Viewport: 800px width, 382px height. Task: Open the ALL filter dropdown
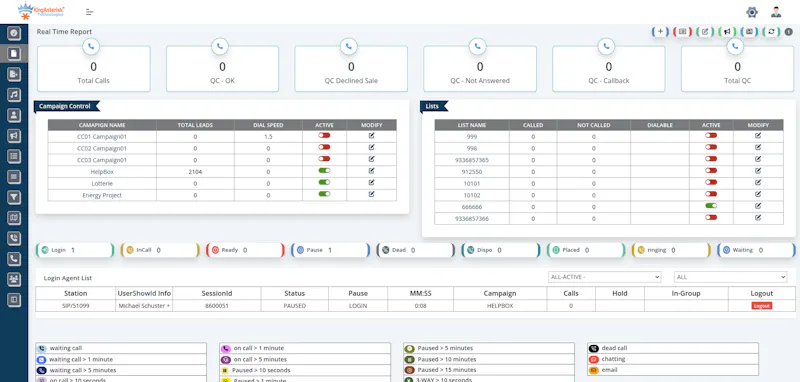coord(731,277)
